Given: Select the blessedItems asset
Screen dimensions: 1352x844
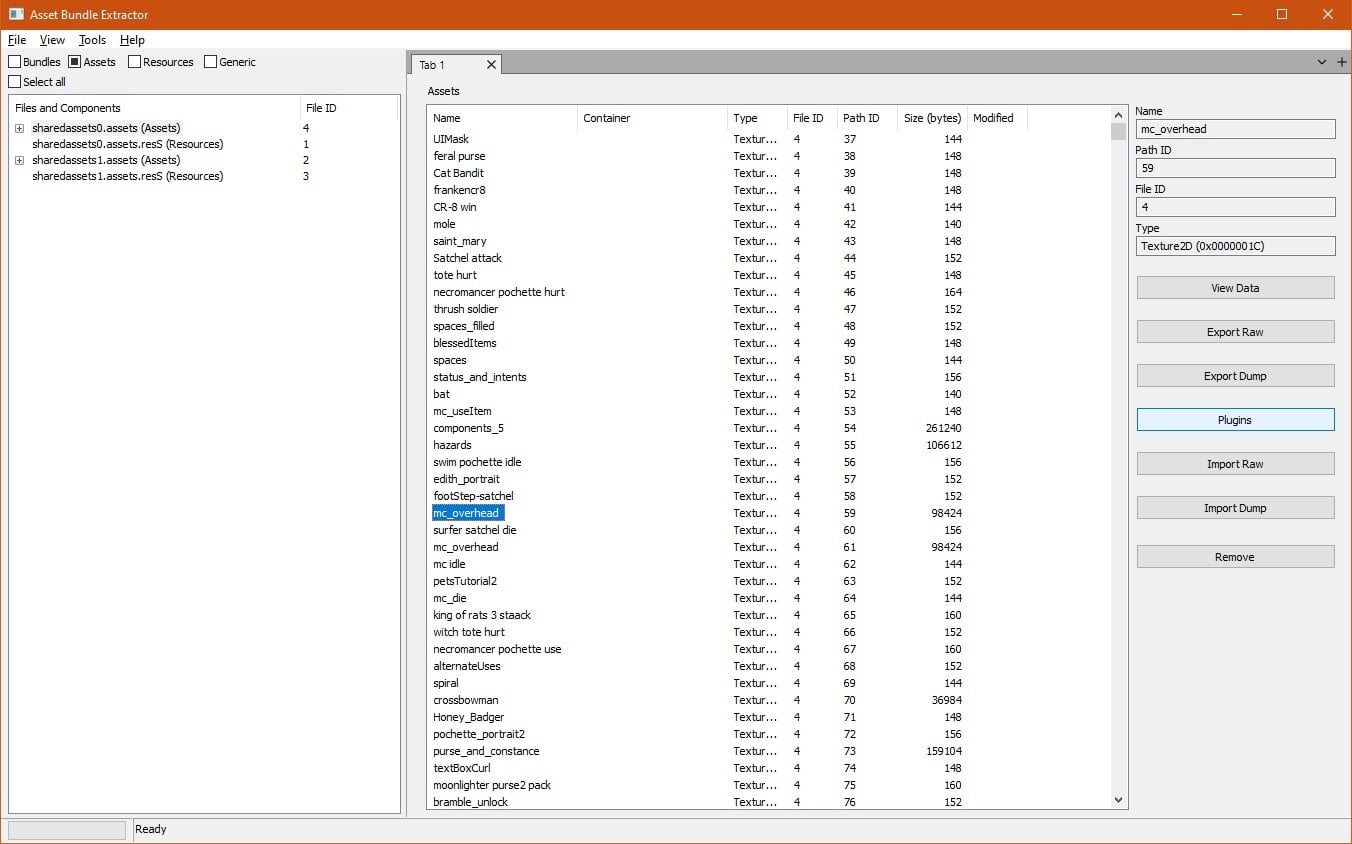Looking at the screenshot, I should point(465,343).
